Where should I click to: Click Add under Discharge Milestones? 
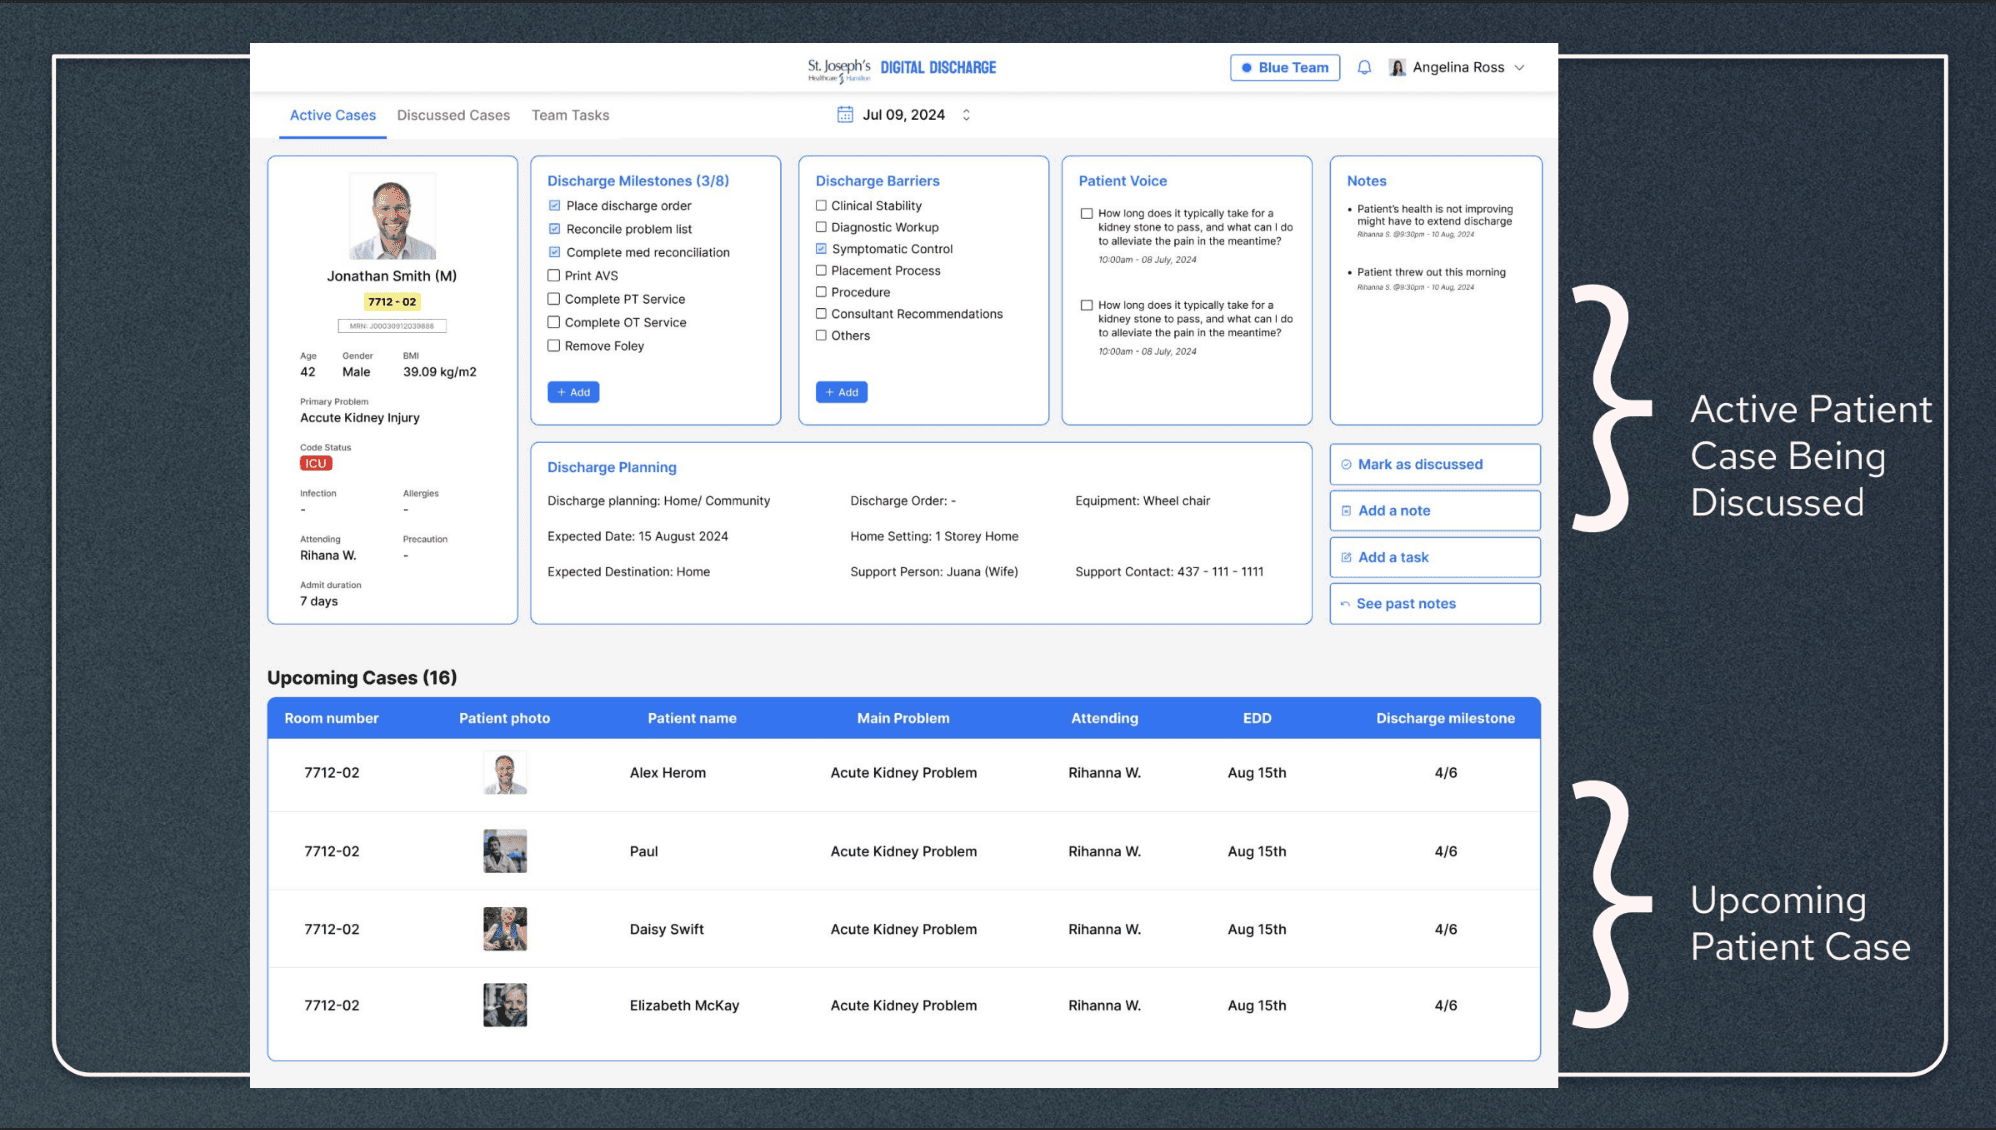pyautogui.click(x=573, y=392)
